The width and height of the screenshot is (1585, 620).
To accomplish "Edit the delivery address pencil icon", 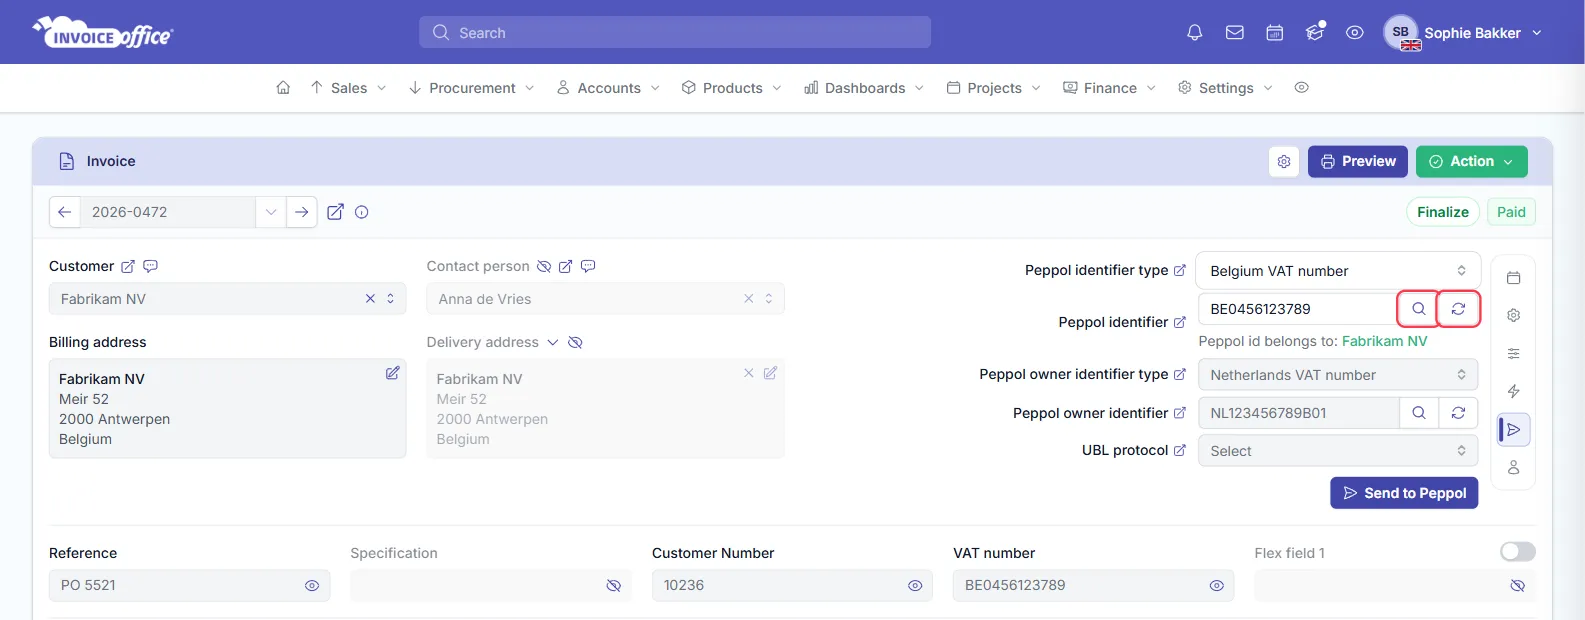I will pos(770,373).
